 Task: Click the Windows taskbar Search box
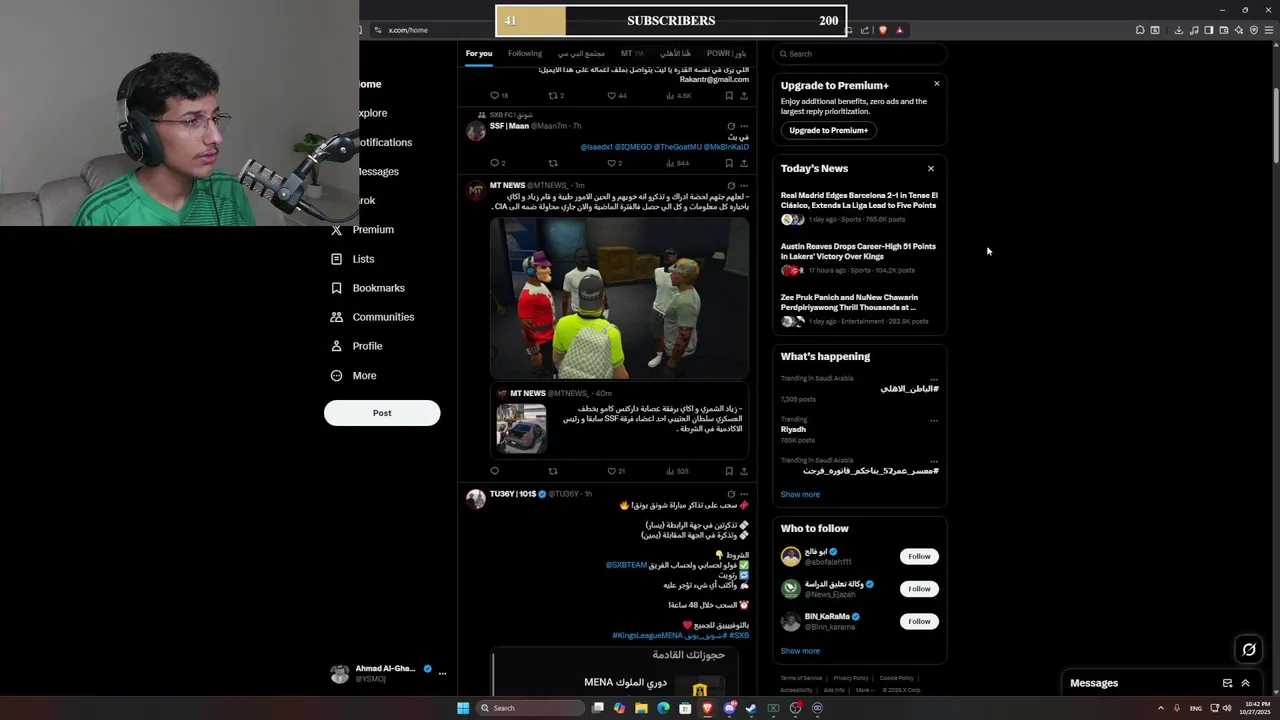[x=530, y=708]
